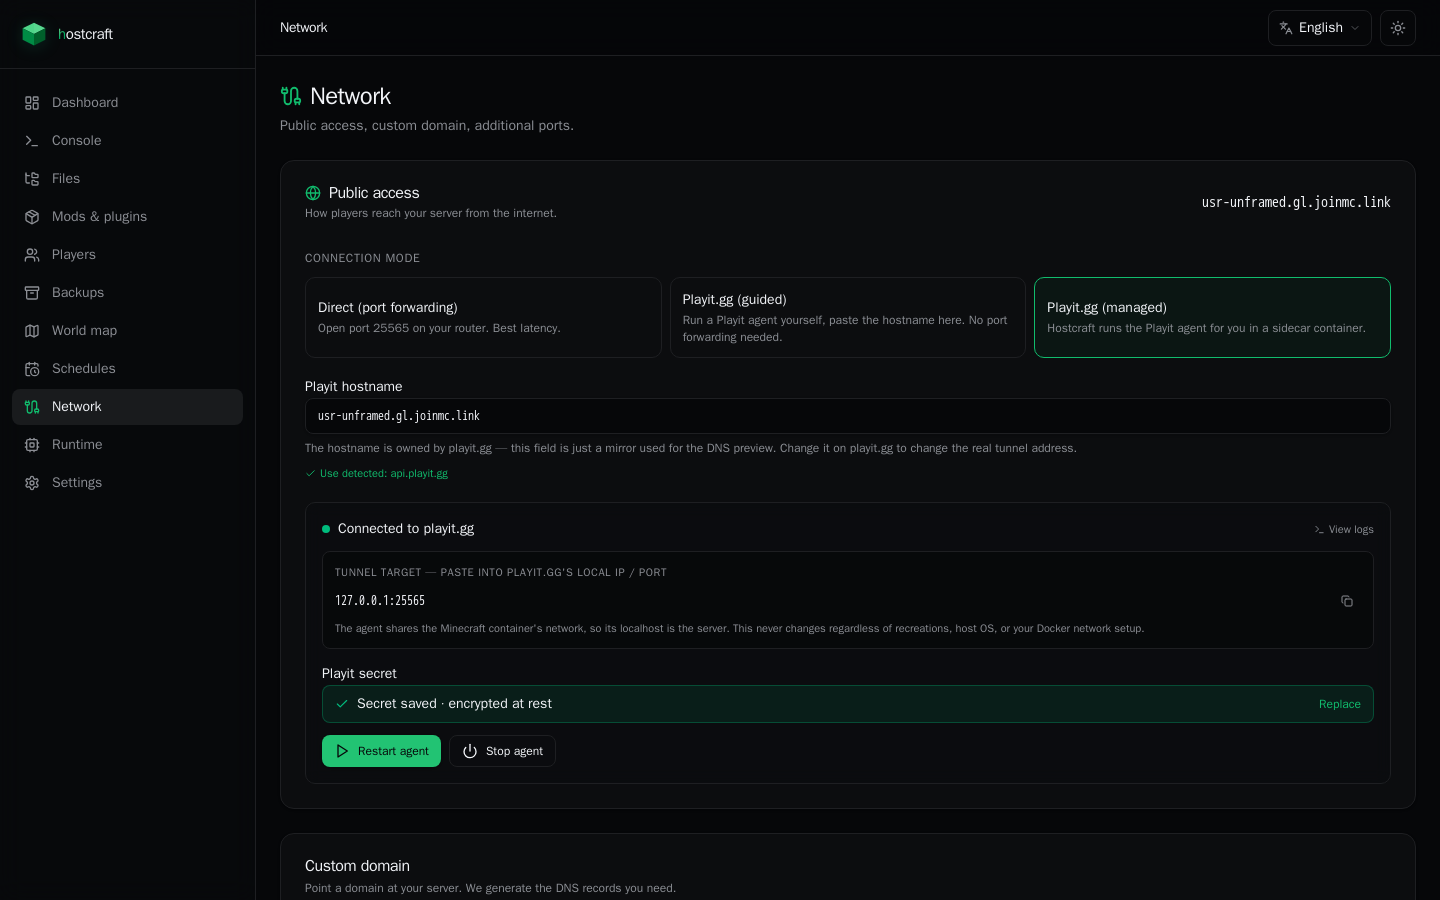Go to the Files page

[x=127, y=179]
